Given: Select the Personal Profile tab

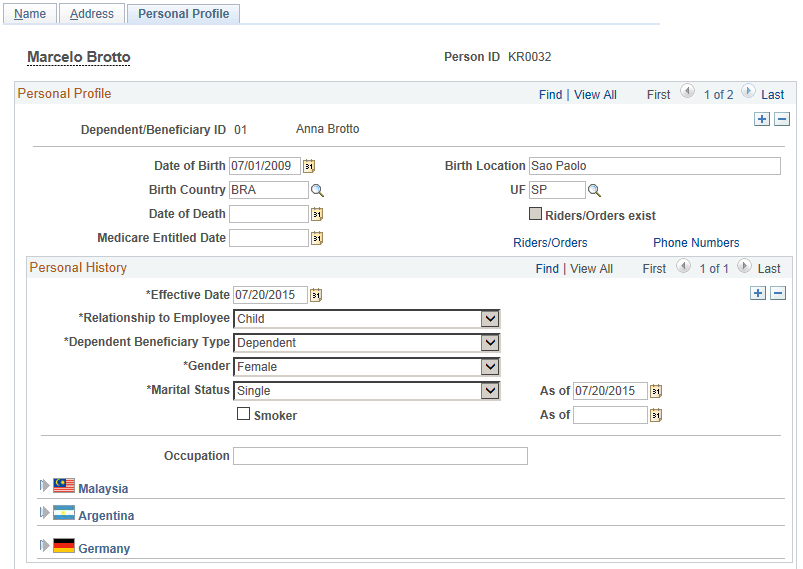Looking at the screenshot, I should (183, 14).
